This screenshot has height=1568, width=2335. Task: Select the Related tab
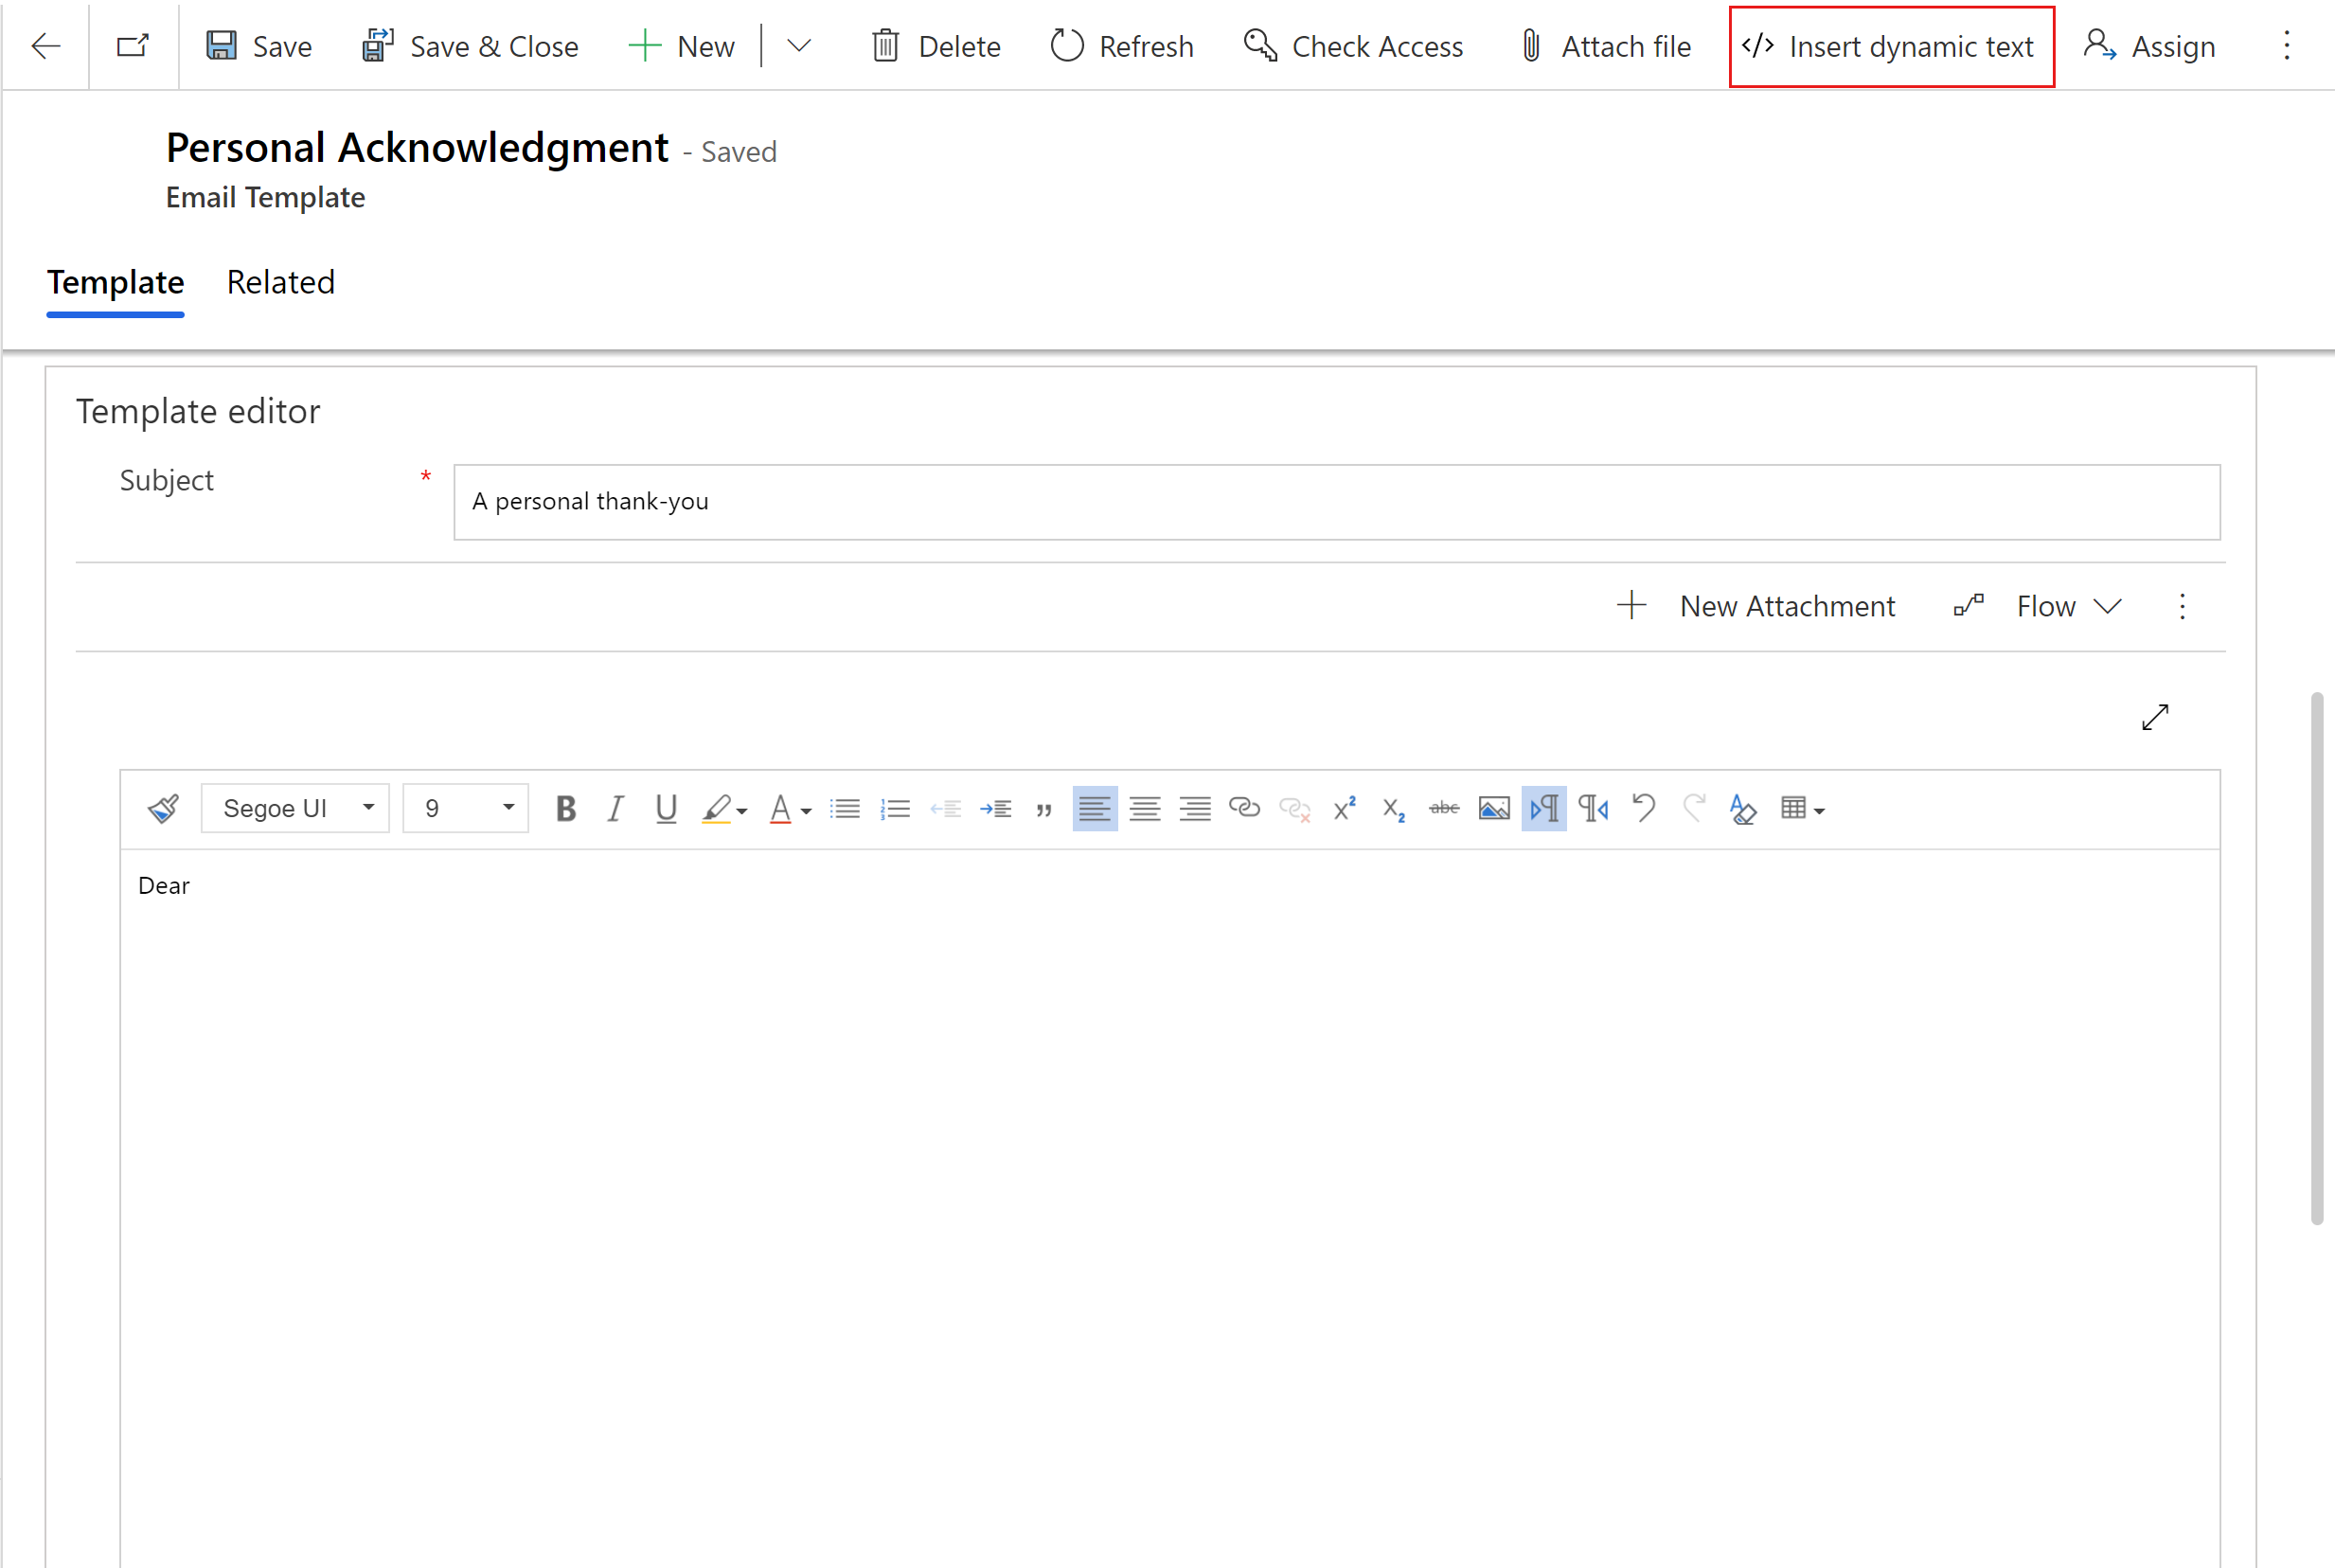(x=281, y=282)
